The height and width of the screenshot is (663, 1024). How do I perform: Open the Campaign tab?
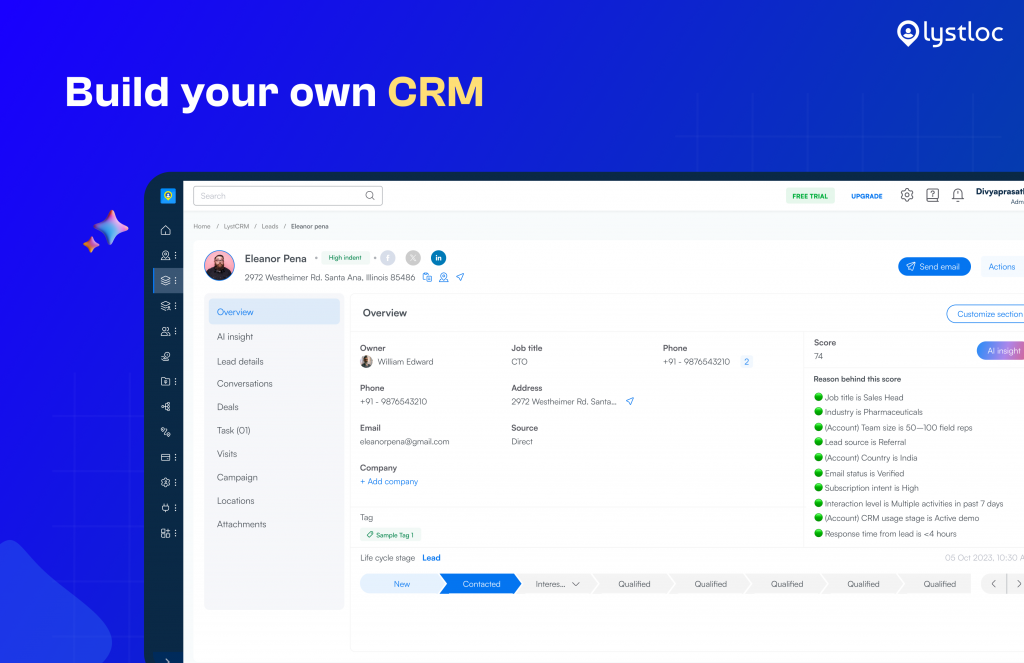click(x=237, y=477)
